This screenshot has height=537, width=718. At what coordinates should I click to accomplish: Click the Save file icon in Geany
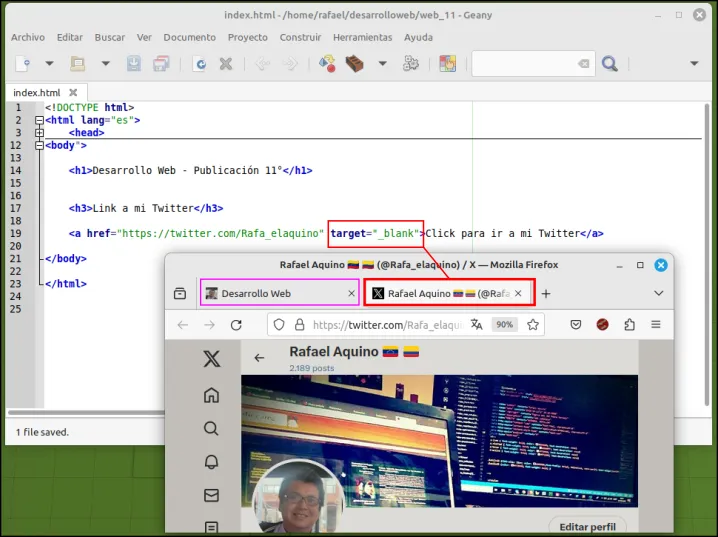(134, 64)
